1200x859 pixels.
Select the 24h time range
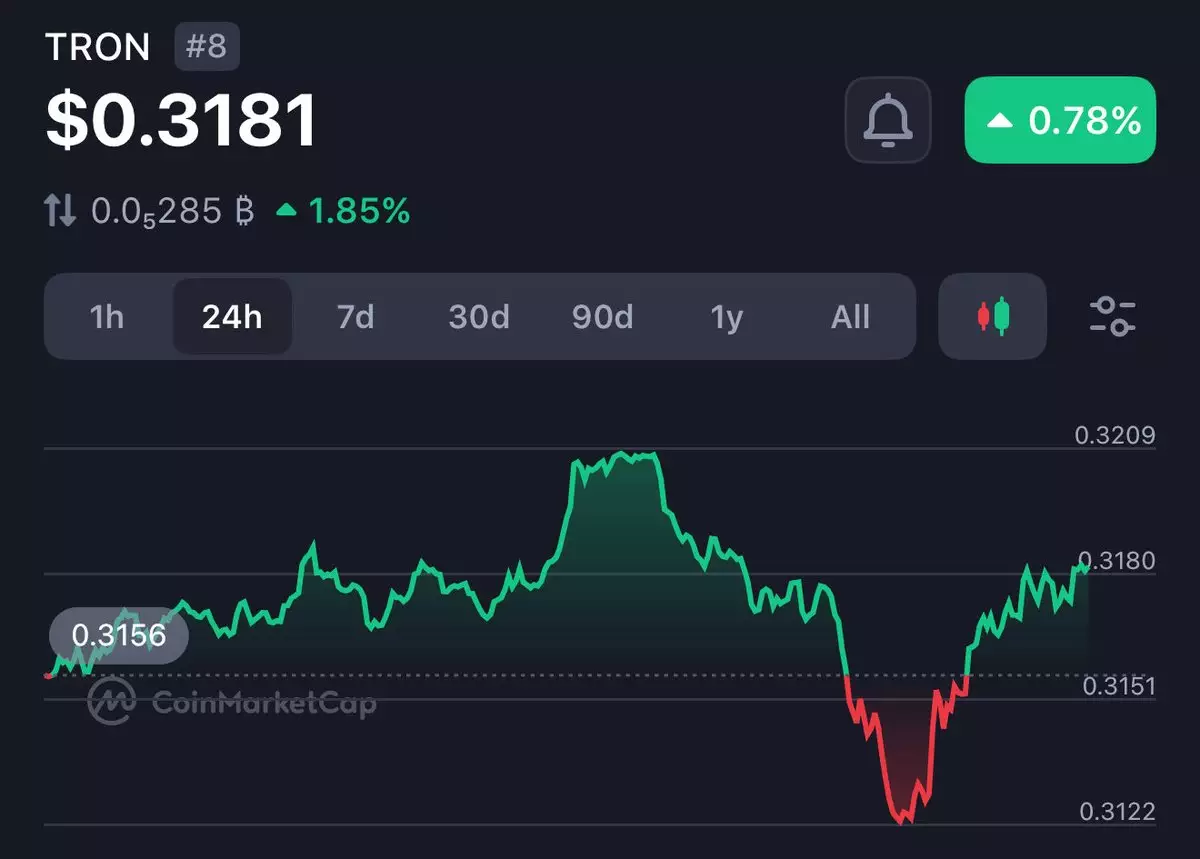click(x=232, y=317)
